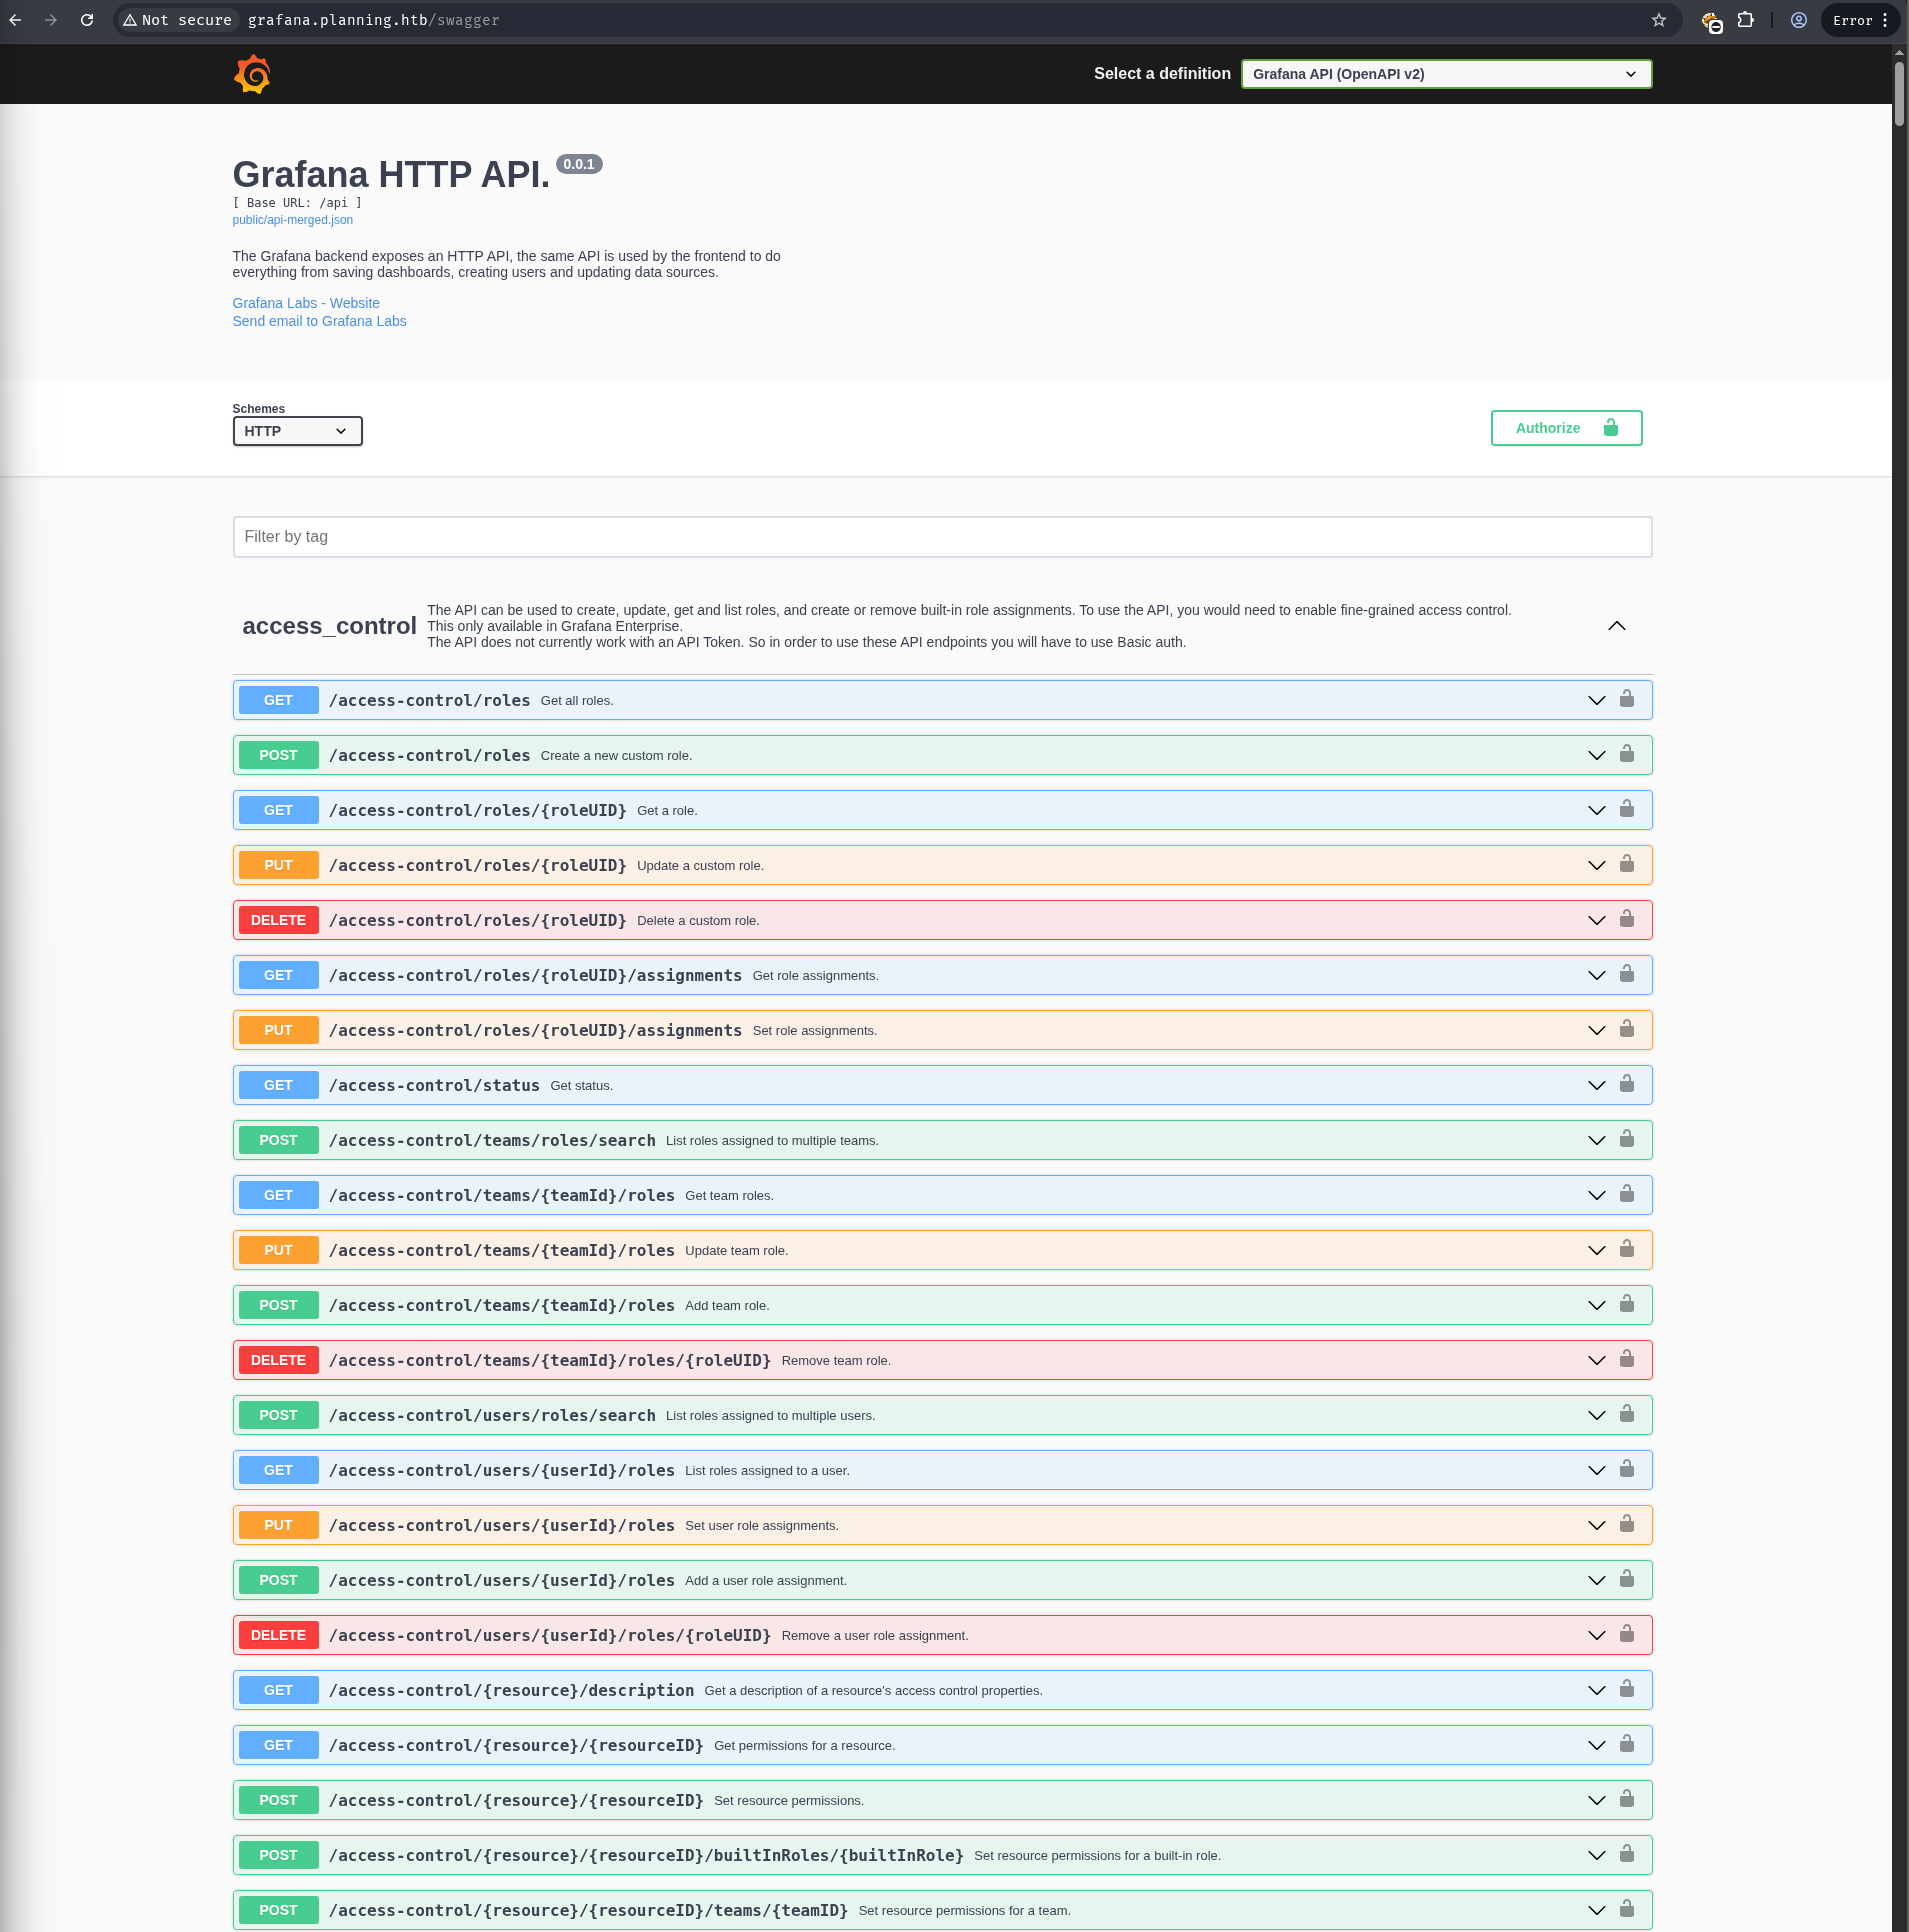Click the Grafana logo in header
This screenshot has width=1909, height=1932.
click(252, 75)
